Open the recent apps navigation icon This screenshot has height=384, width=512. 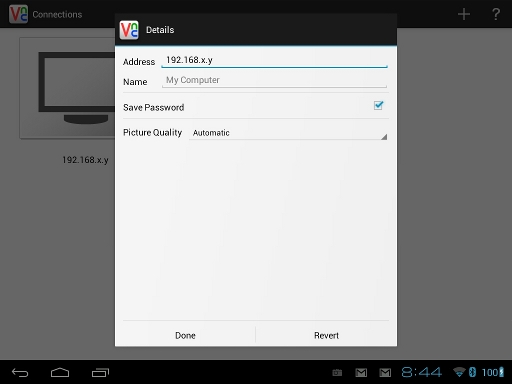pyautogui.click(x=100, y=372)
